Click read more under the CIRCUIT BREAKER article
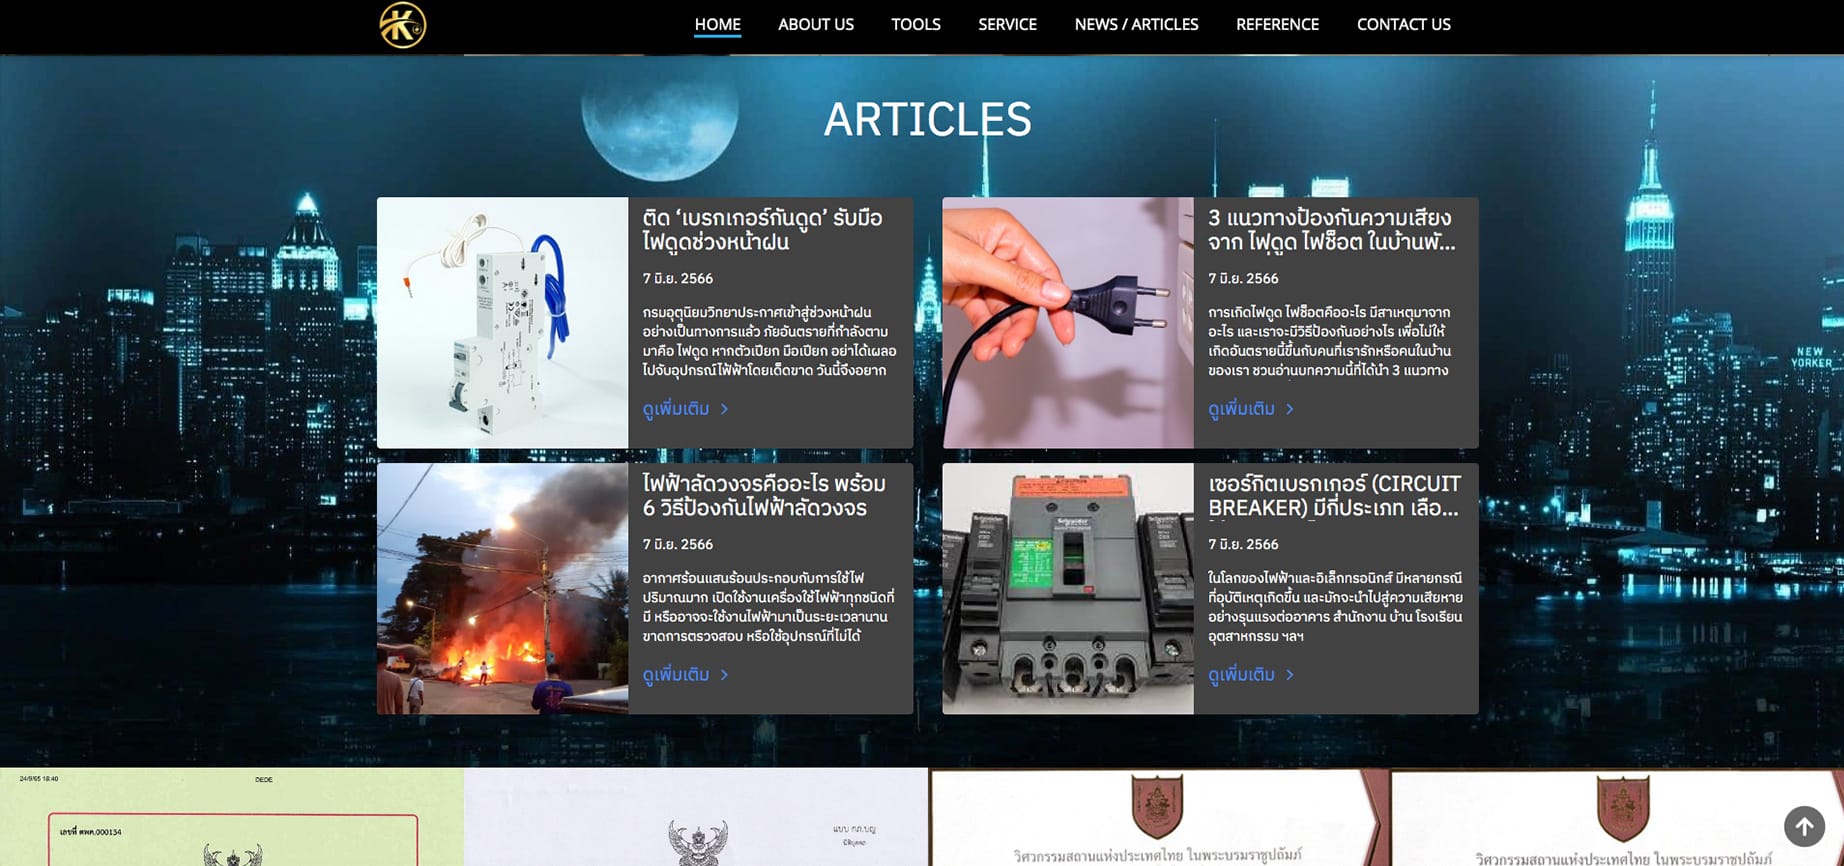The width and height of the screenshot is (1844, 866). point(1250,675)
